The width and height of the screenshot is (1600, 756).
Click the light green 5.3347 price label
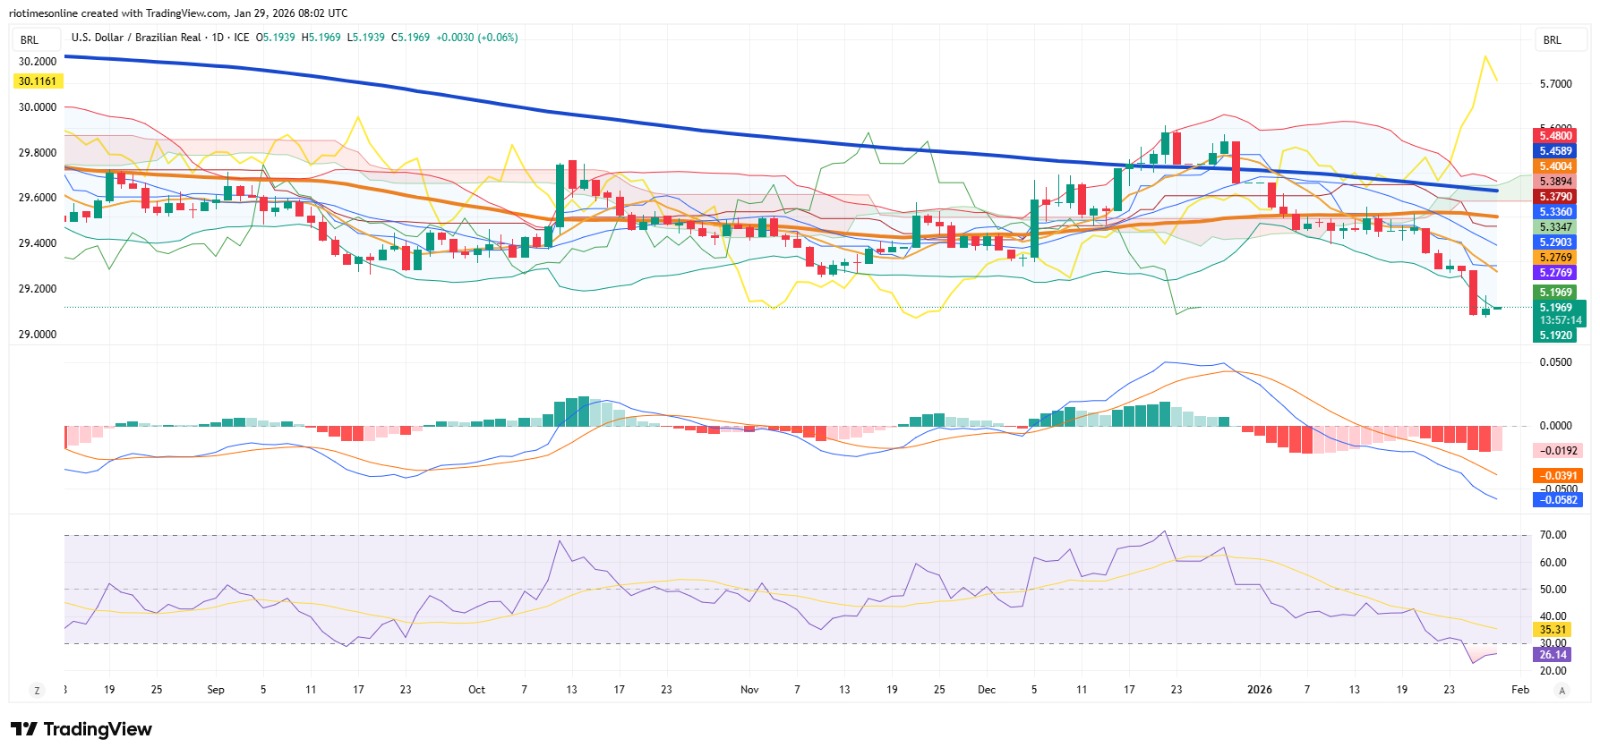point(1555,227)
